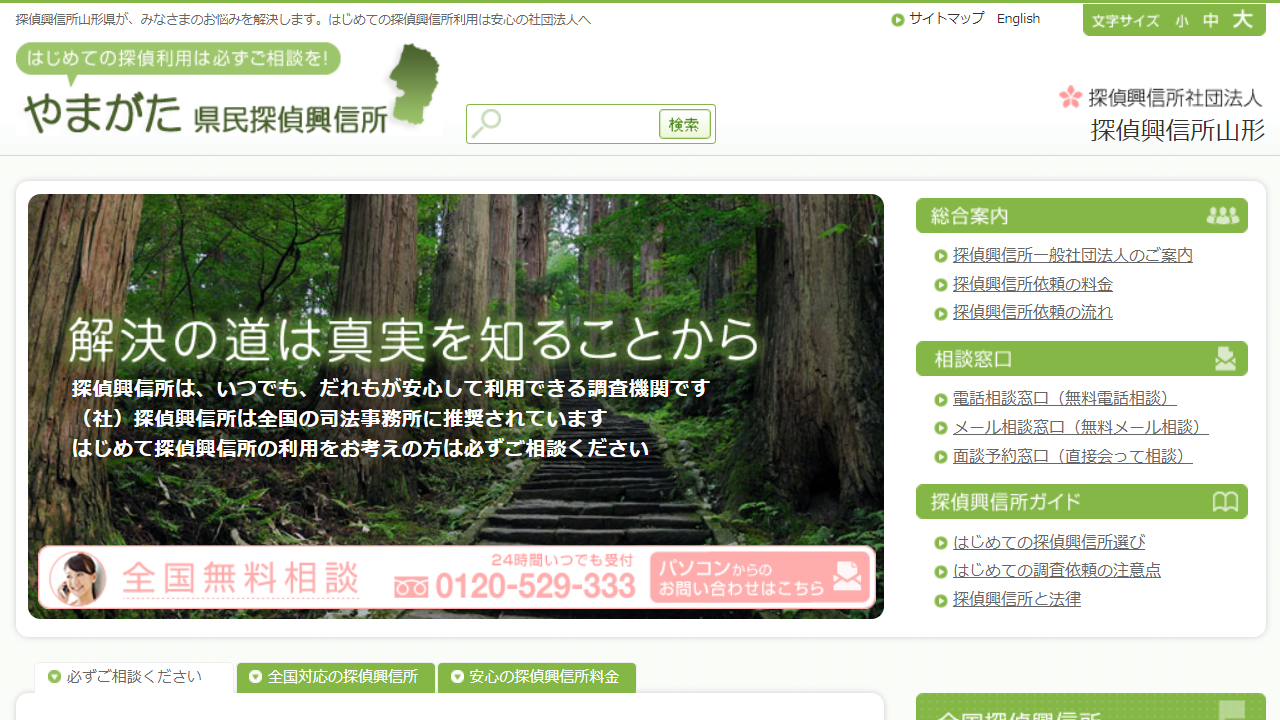Click the people icon on 総合案内 header

pos(1222,215)
